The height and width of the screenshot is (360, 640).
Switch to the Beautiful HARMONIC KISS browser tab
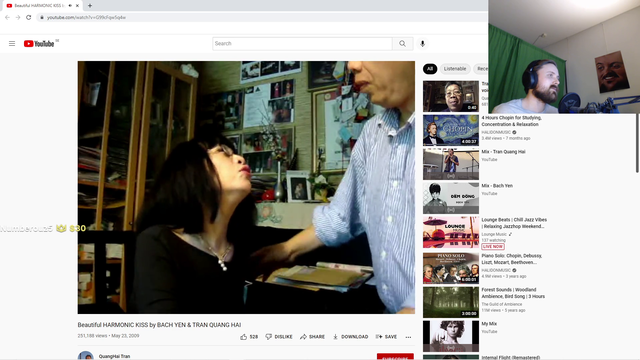point(39,6)
